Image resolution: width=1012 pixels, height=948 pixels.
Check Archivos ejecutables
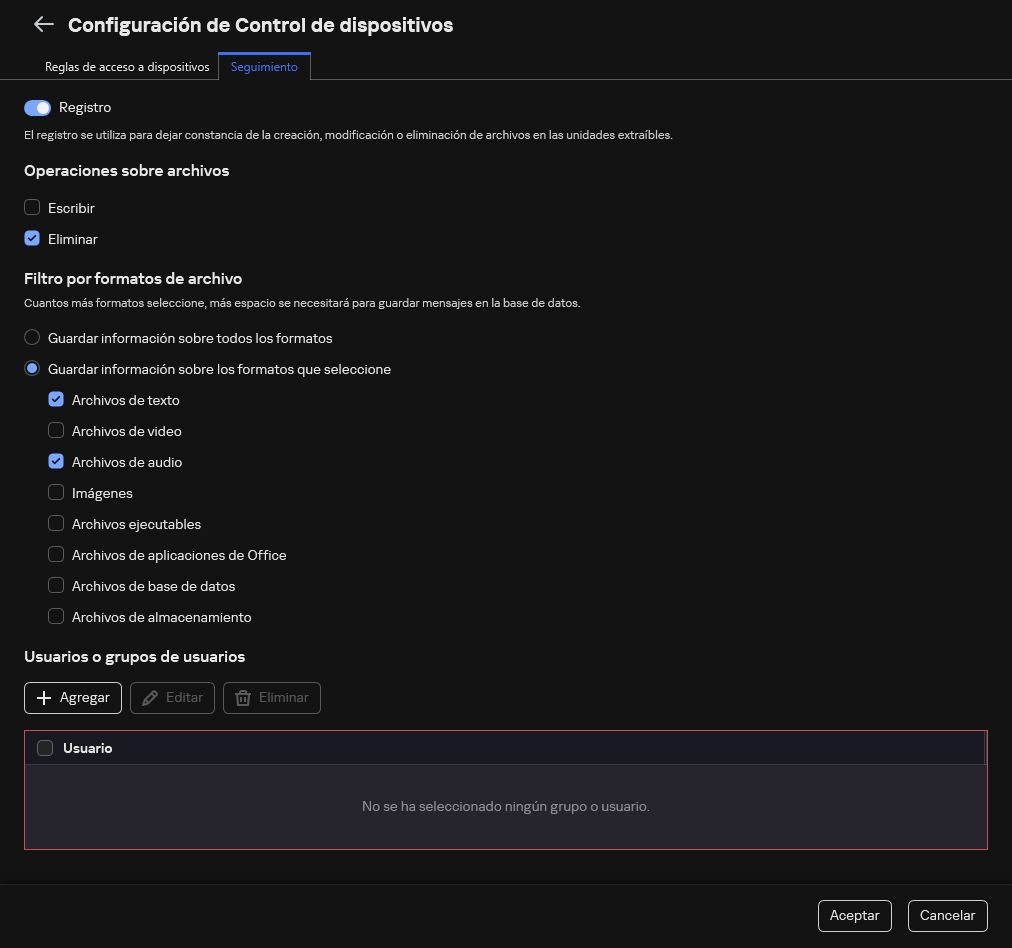(56, 523)
